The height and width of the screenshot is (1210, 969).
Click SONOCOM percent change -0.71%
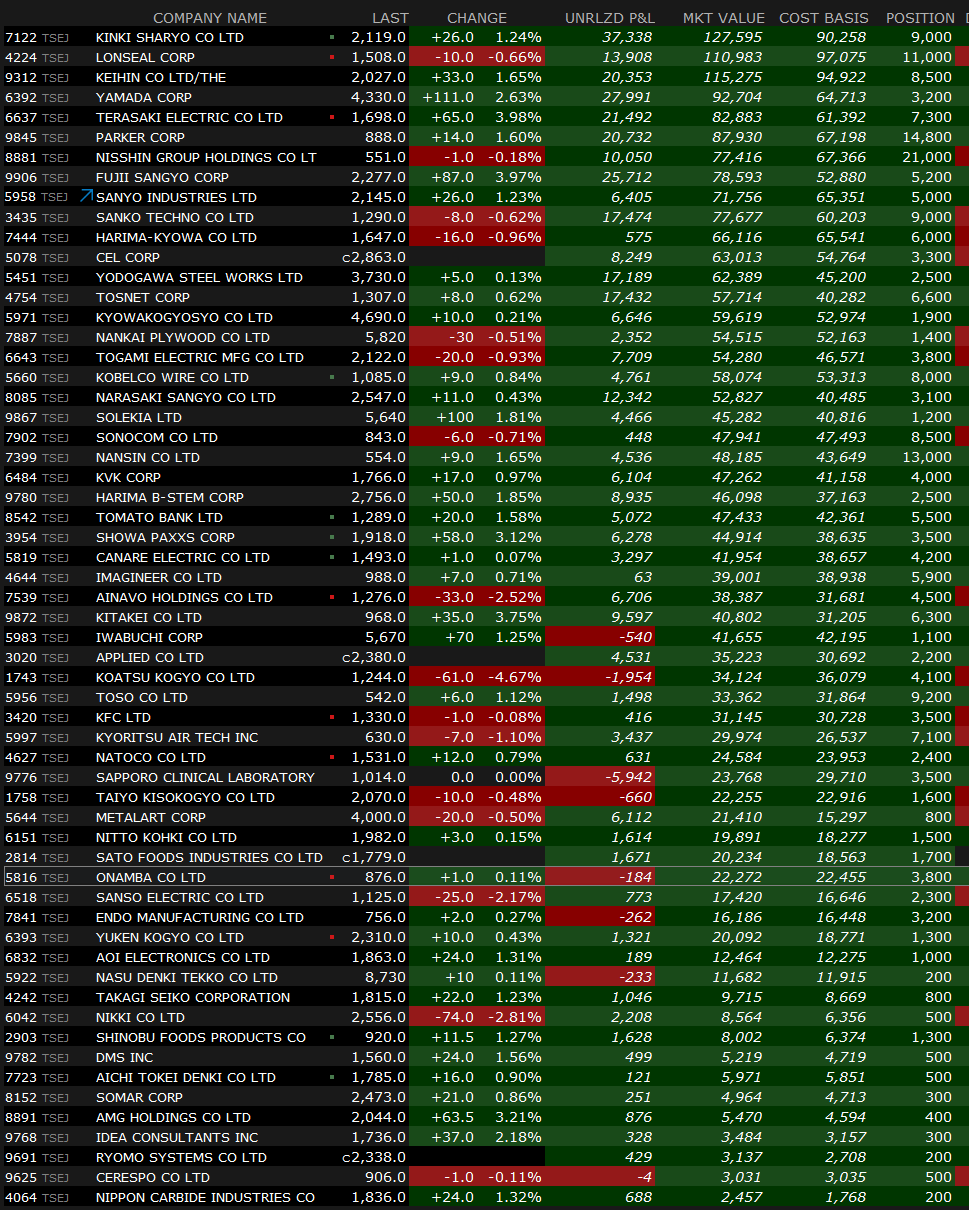(x=514, y=437)
